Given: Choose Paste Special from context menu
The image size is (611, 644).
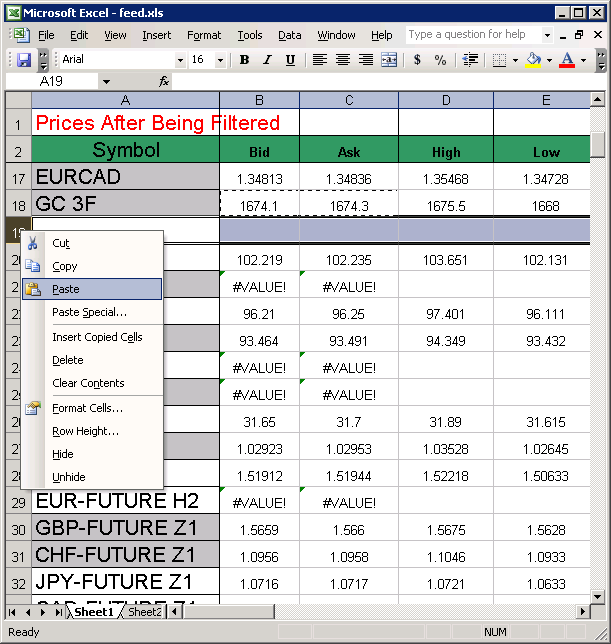Looking at the screenshot, I should pyautogui.click(x=92, y=312).
